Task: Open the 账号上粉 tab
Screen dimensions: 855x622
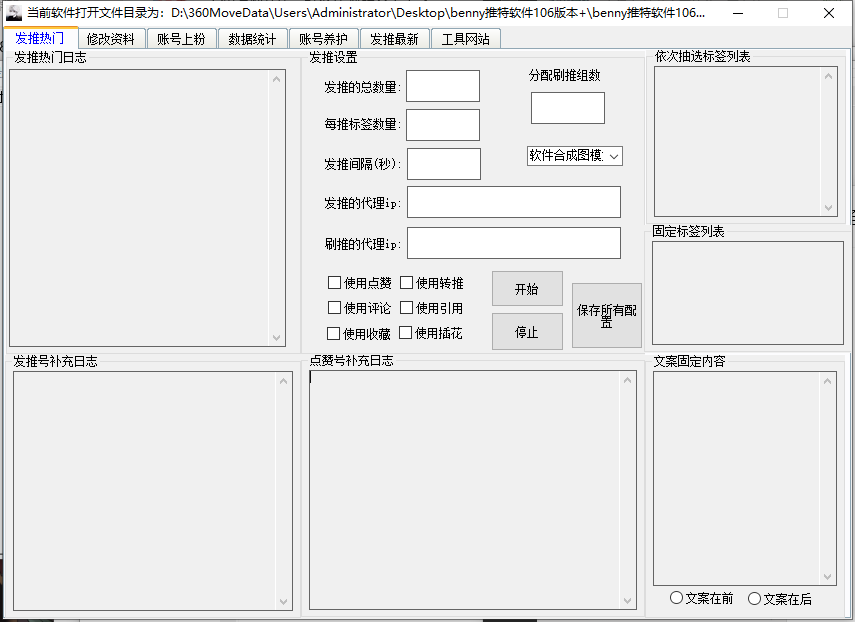Action: [181, 39]
